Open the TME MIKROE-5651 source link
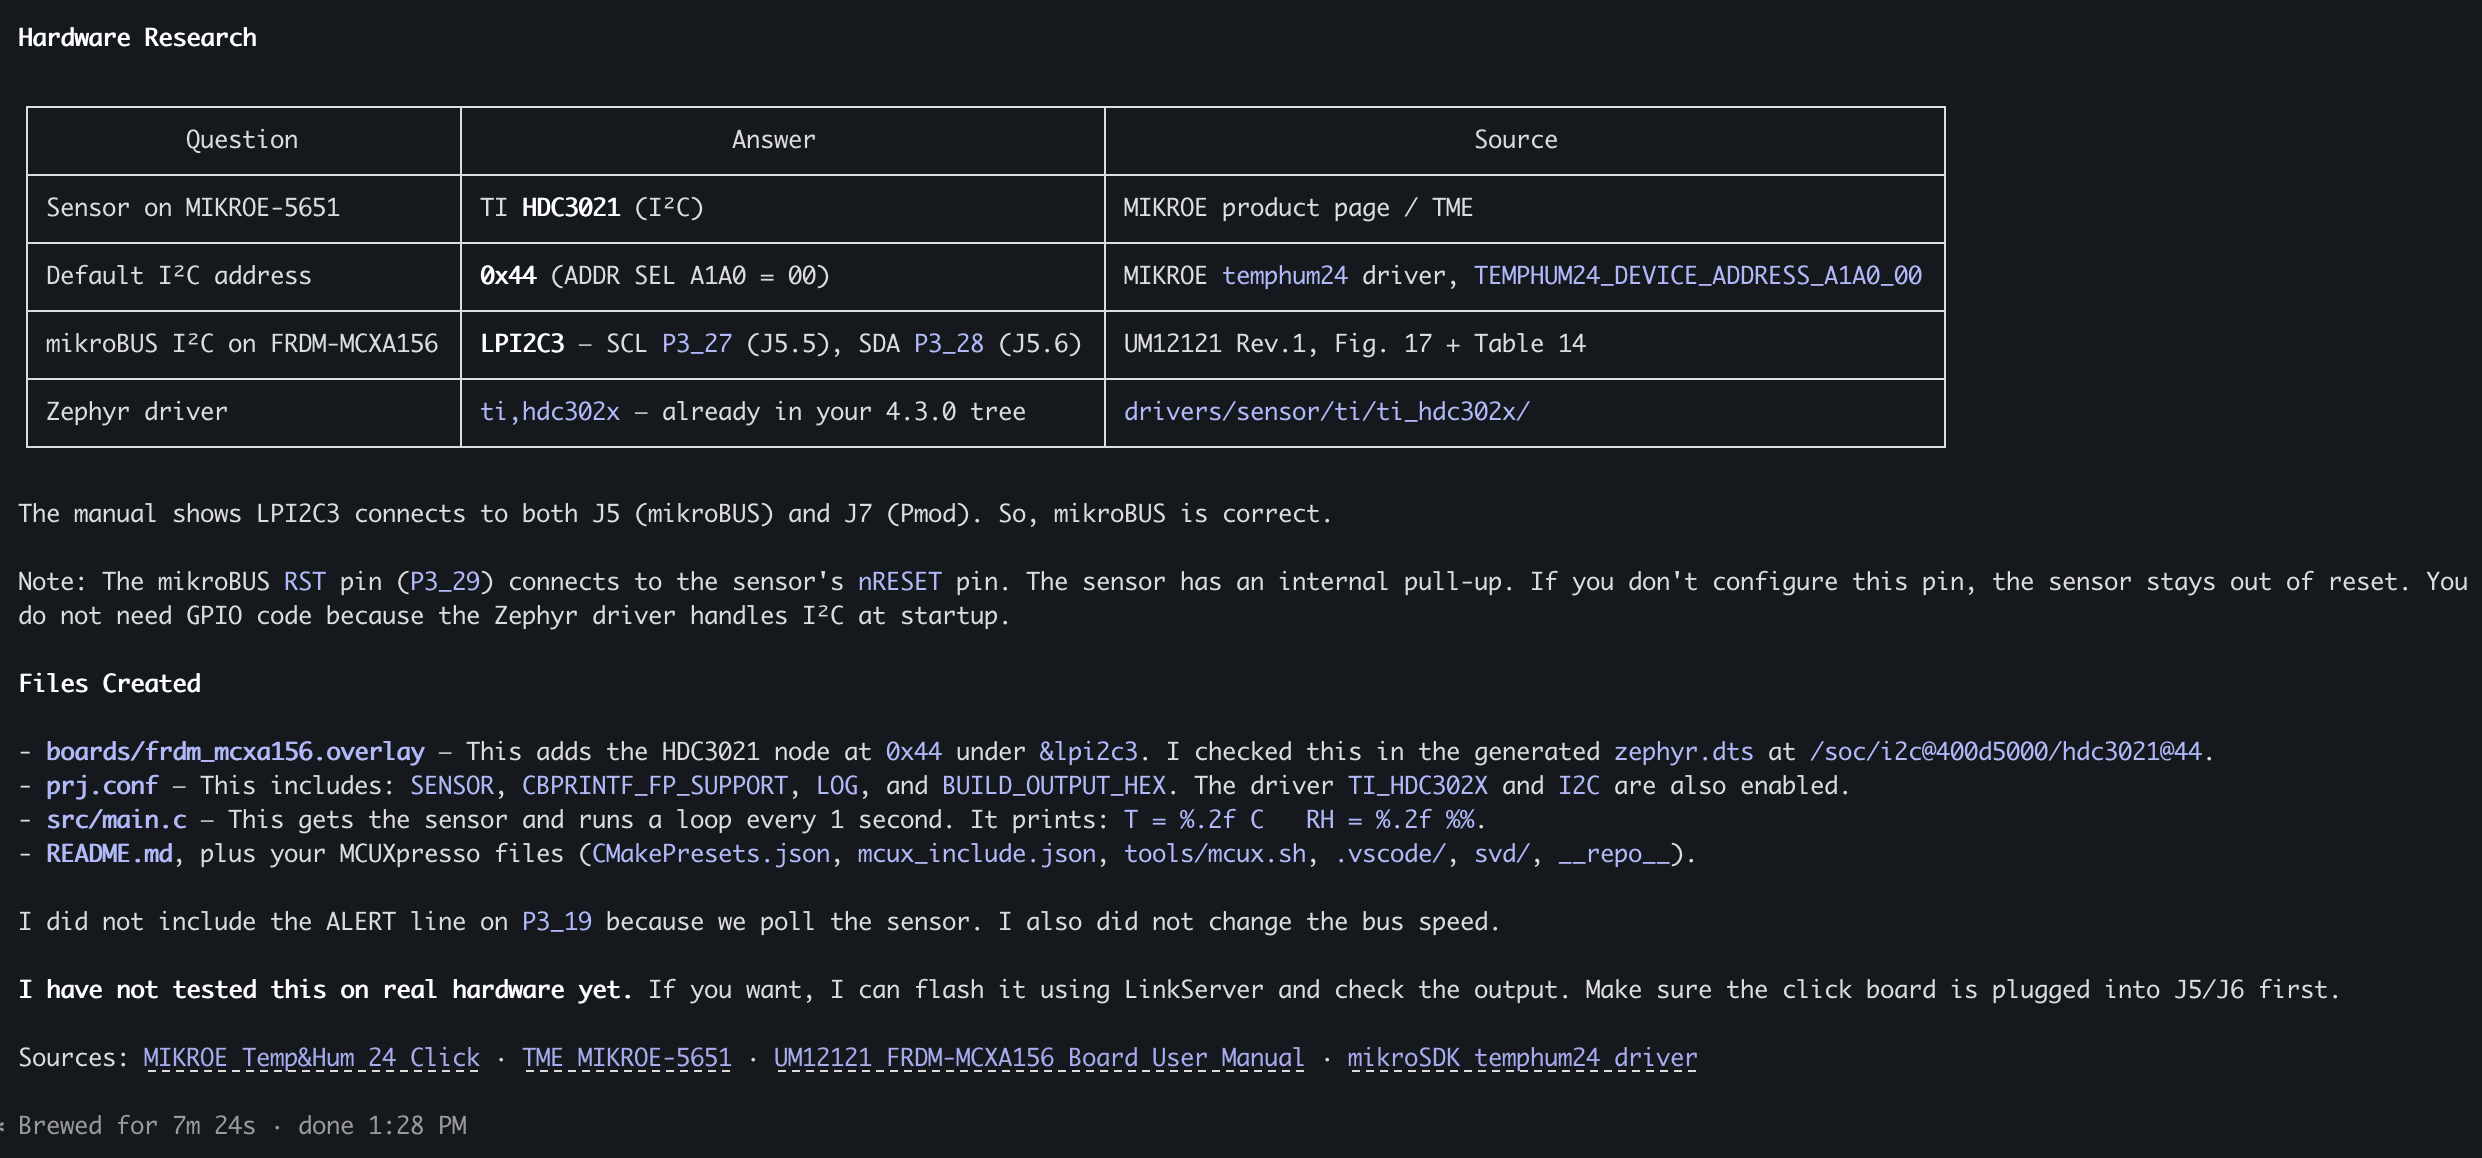This screenshot has width=2482, height=1158. point(626,1058)
